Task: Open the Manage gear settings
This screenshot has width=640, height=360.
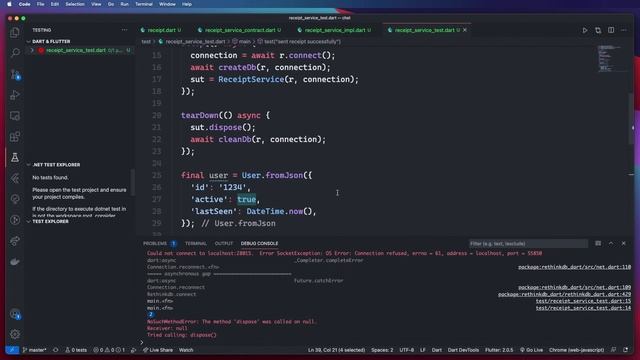Action: (x=15, y=334)
